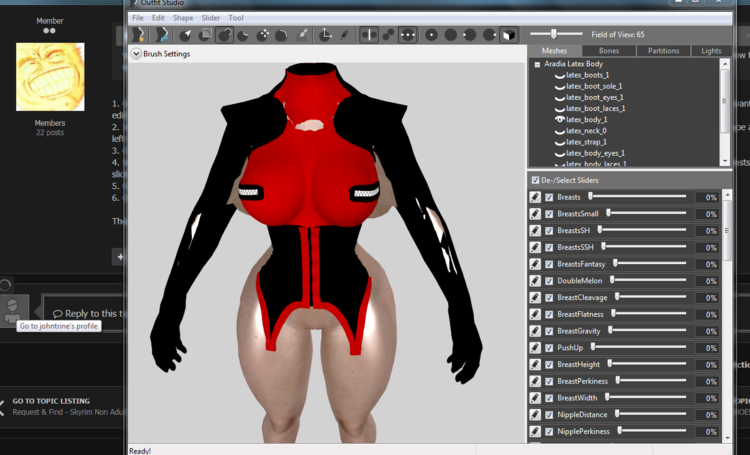Toggle perspective cube view icon

point(509,35)
